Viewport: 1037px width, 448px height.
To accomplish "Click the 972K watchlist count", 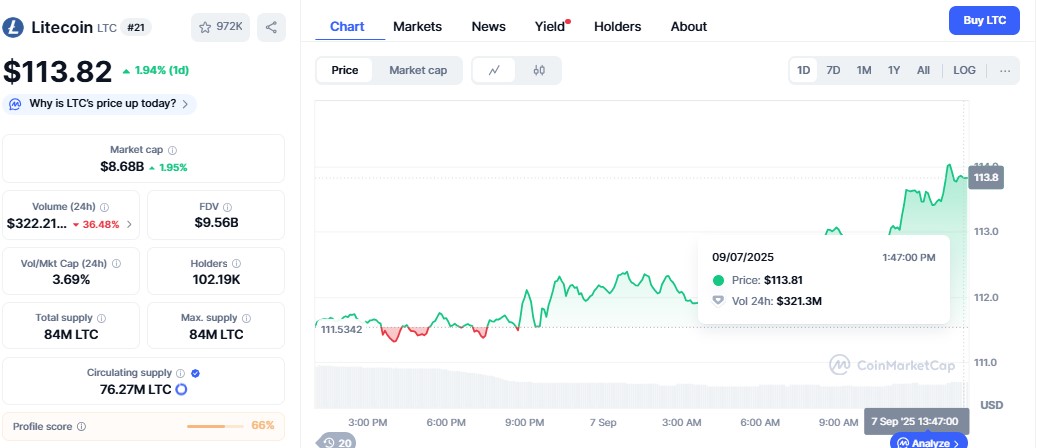I will coord(229,27).
